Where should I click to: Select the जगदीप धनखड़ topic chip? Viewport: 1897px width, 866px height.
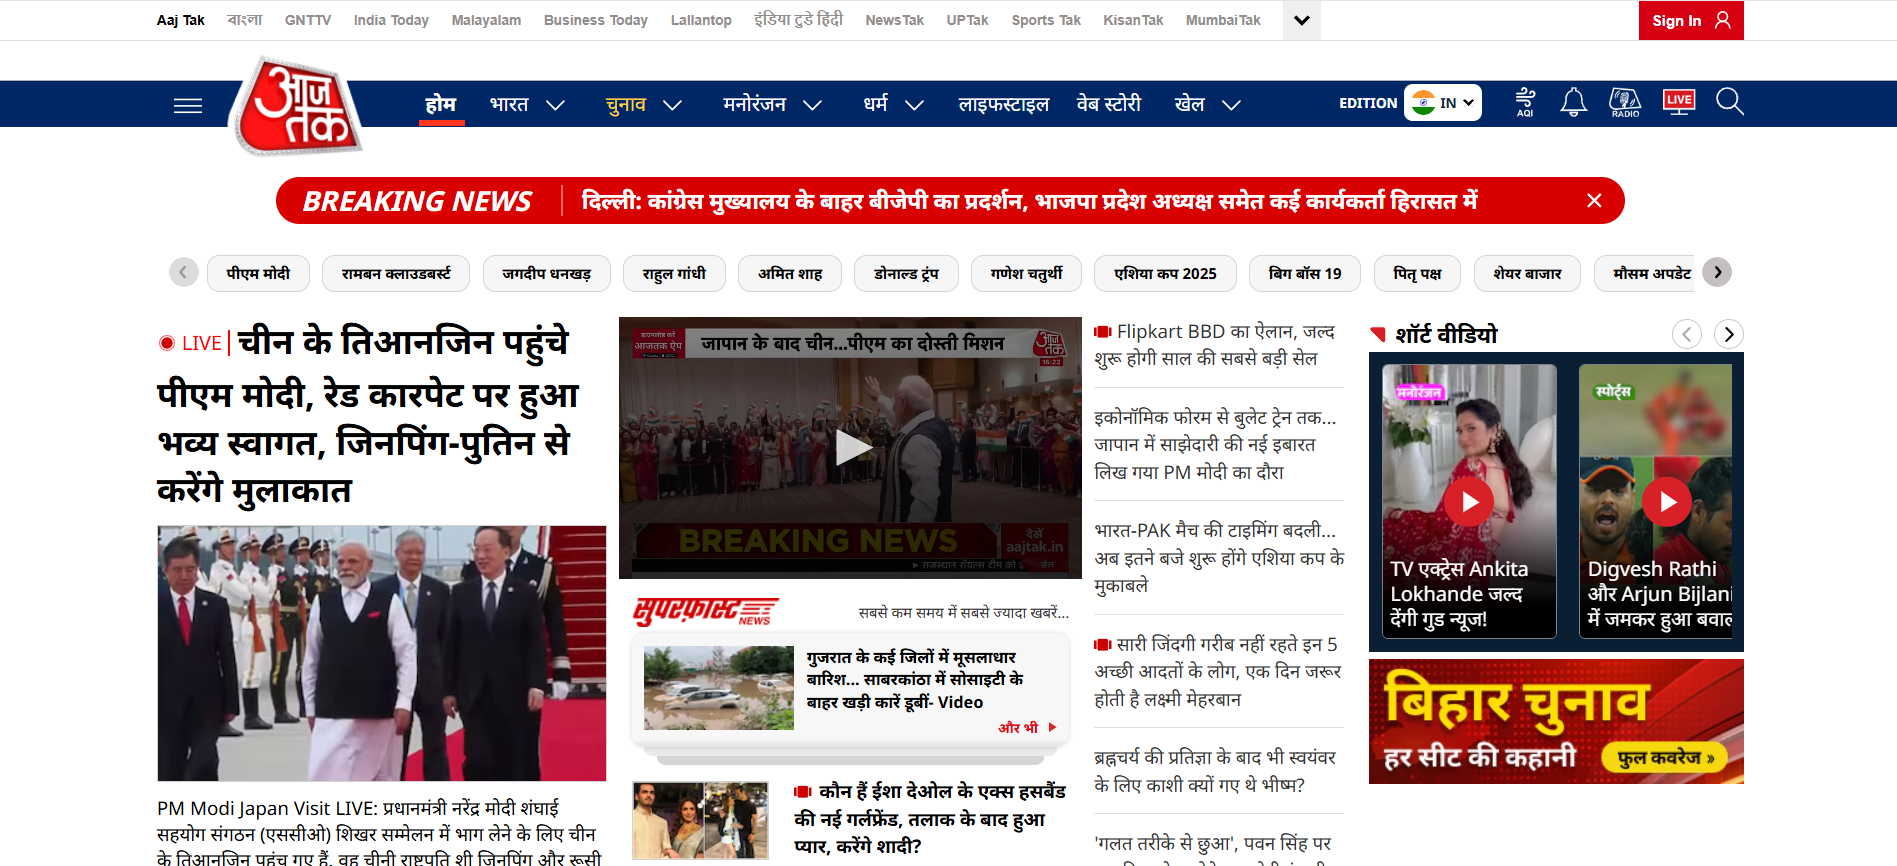(x=547, y=273)
